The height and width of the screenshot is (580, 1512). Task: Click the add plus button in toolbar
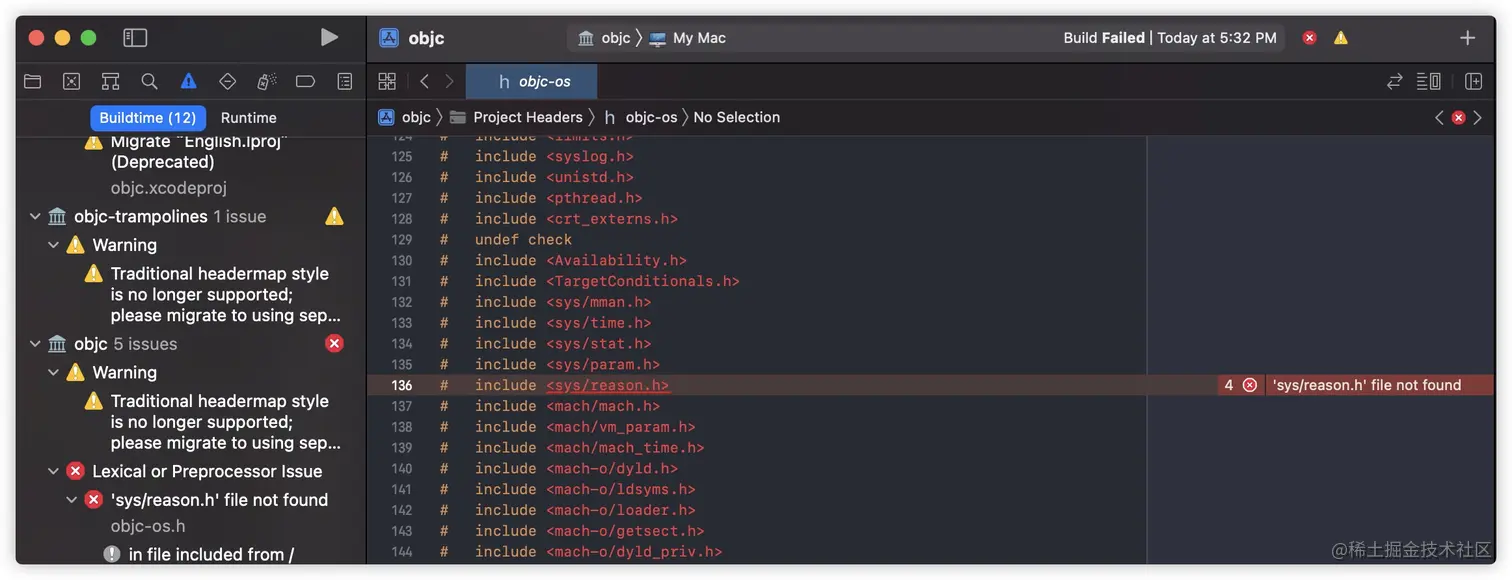(x=1467, y=38)
